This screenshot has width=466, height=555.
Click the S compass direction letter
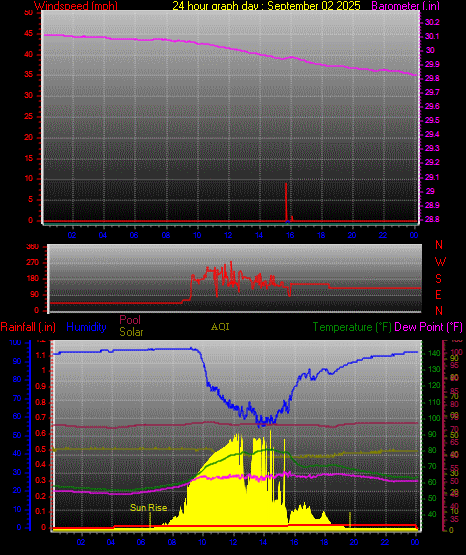(438, 279)
